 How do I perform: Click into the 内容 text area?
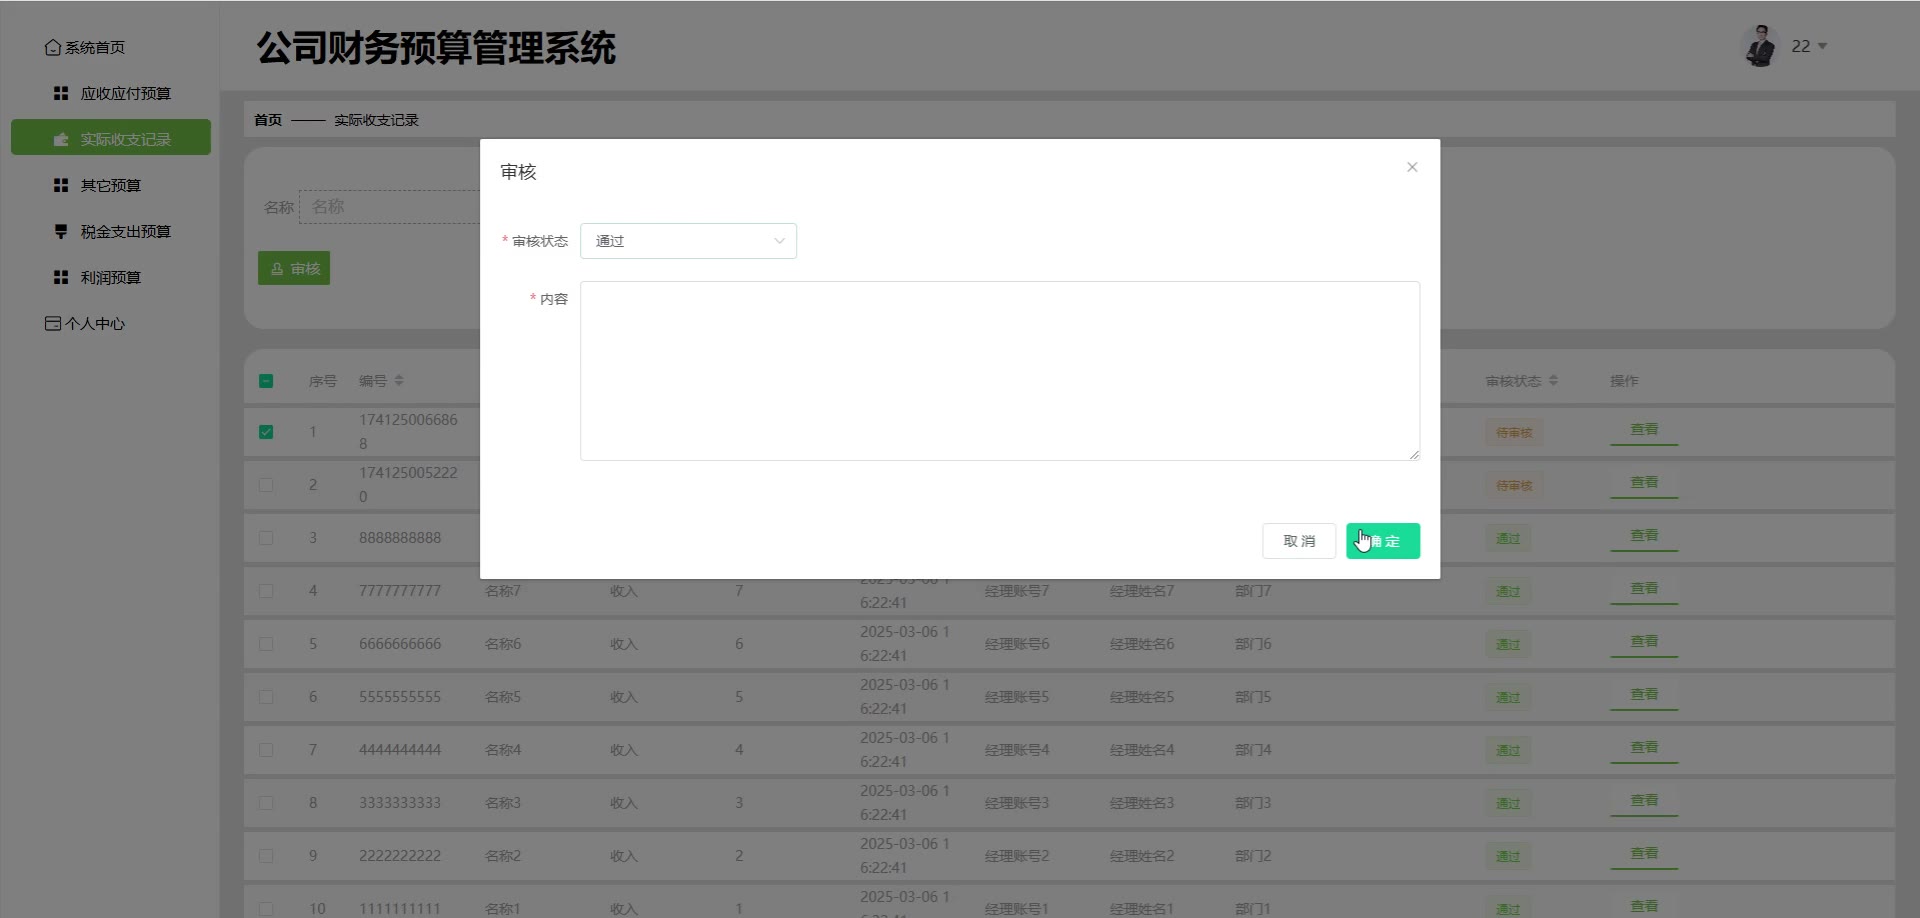999,371
